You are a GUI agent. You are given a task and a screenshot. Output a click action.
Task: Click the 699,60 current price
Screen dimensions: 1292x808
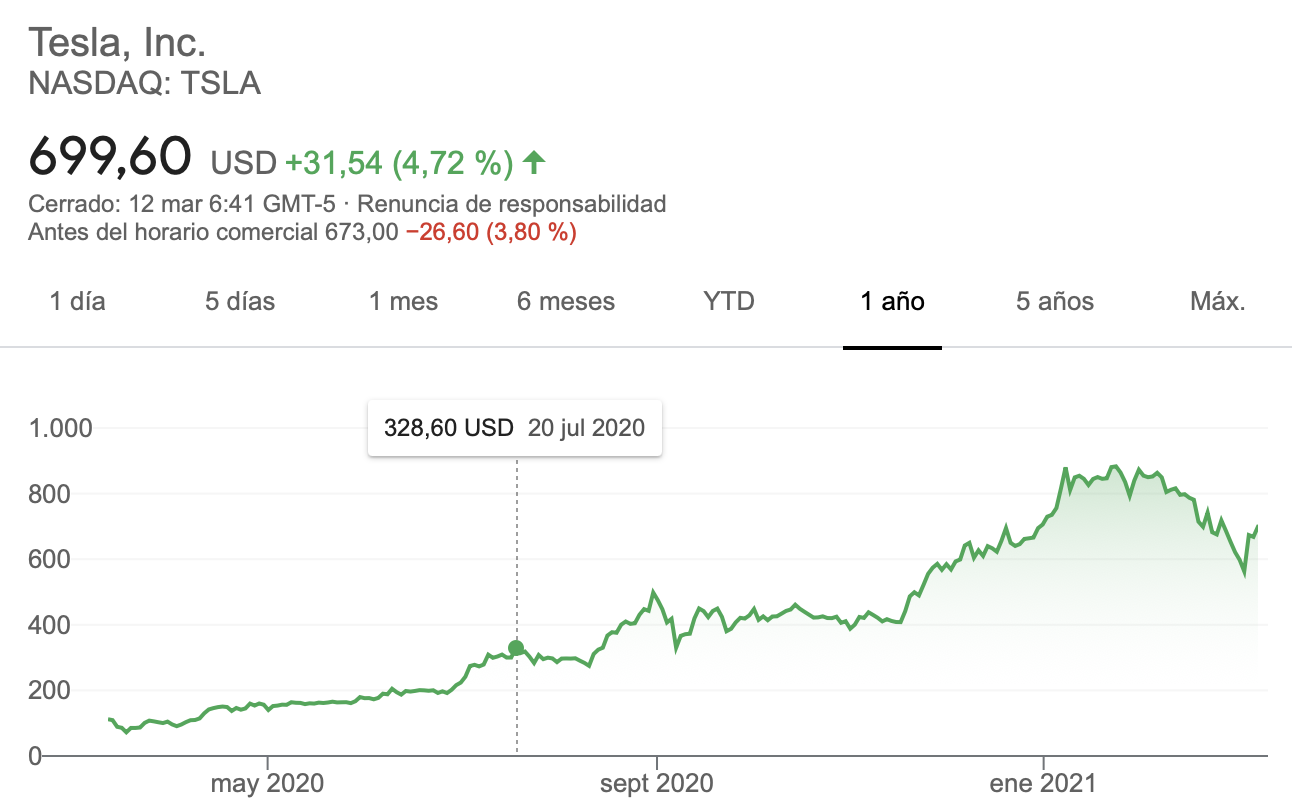110,156
